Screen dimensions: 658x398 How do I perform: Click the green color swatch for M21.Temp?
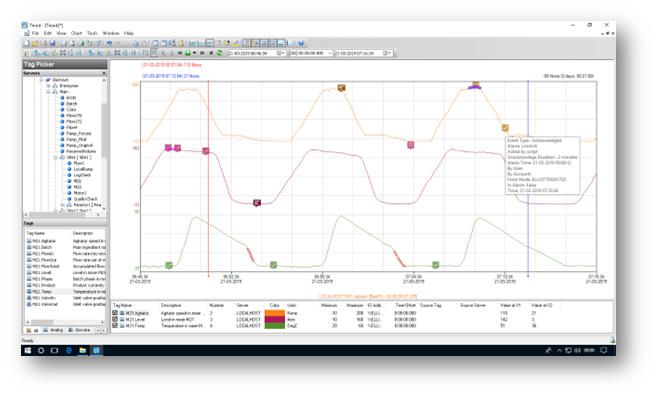[274, 325]
